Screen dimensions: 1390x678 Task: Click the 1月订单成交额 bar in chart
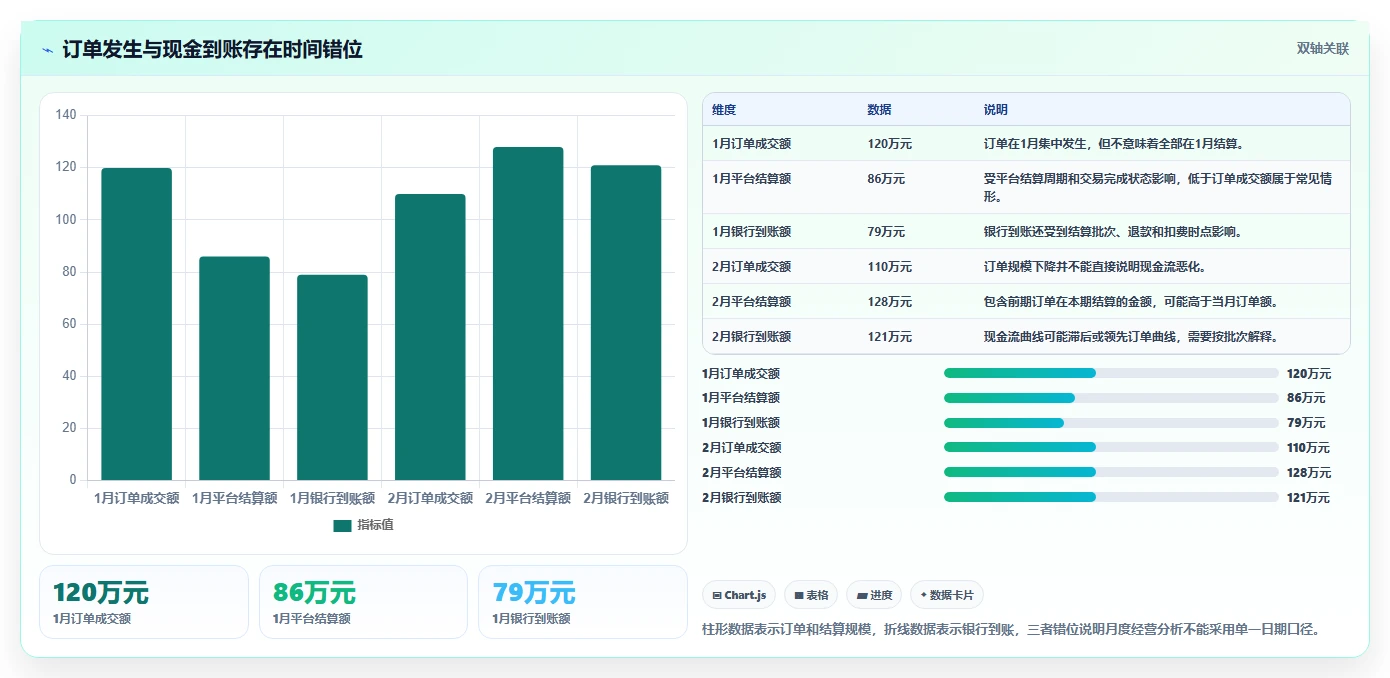tap(136, 324)
